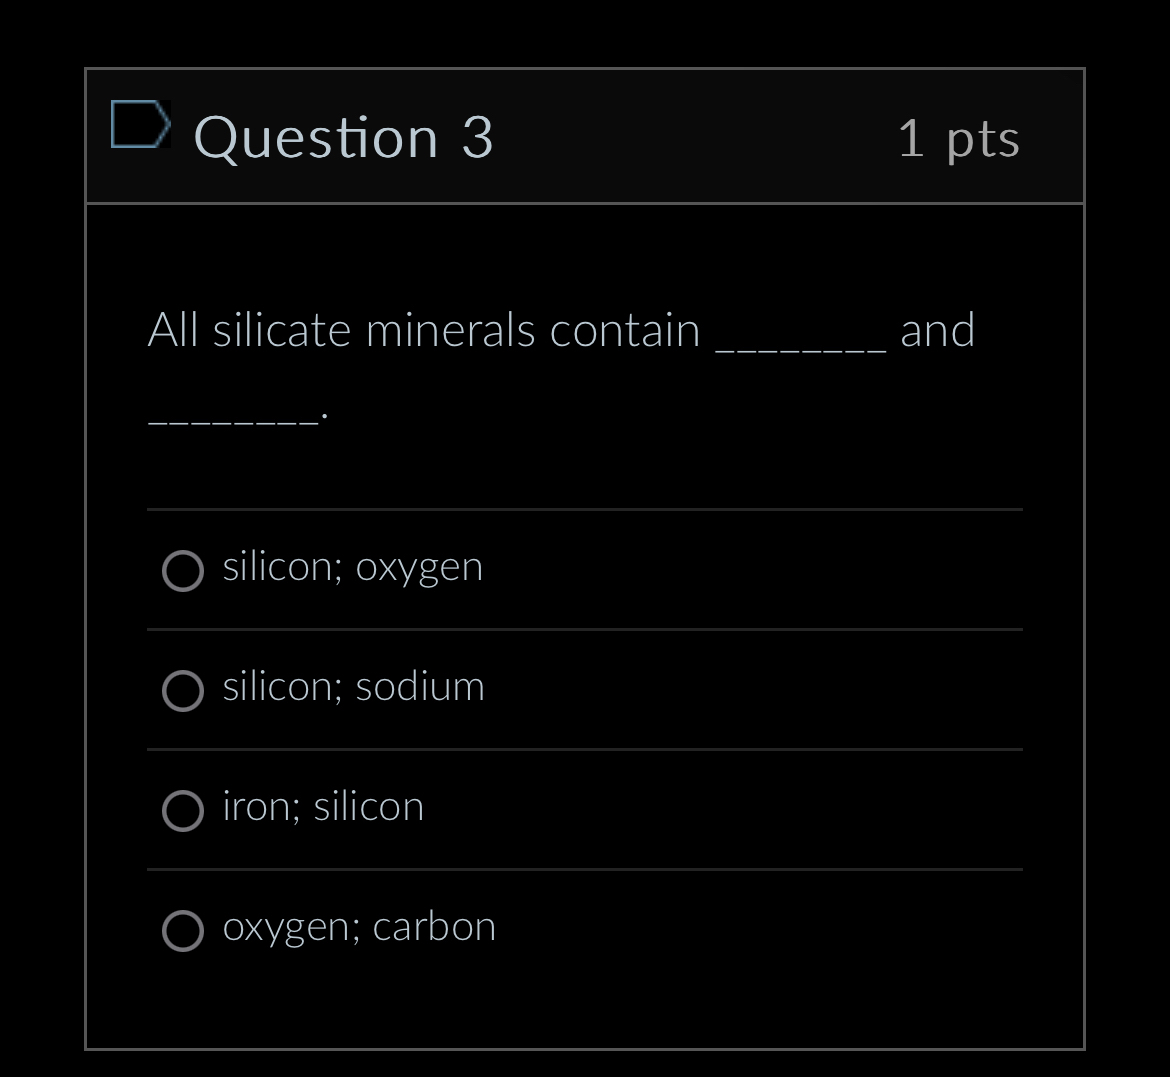Click the "Question 3" heading label
Screen dimensions: 1170x1077
click(344, 137)
